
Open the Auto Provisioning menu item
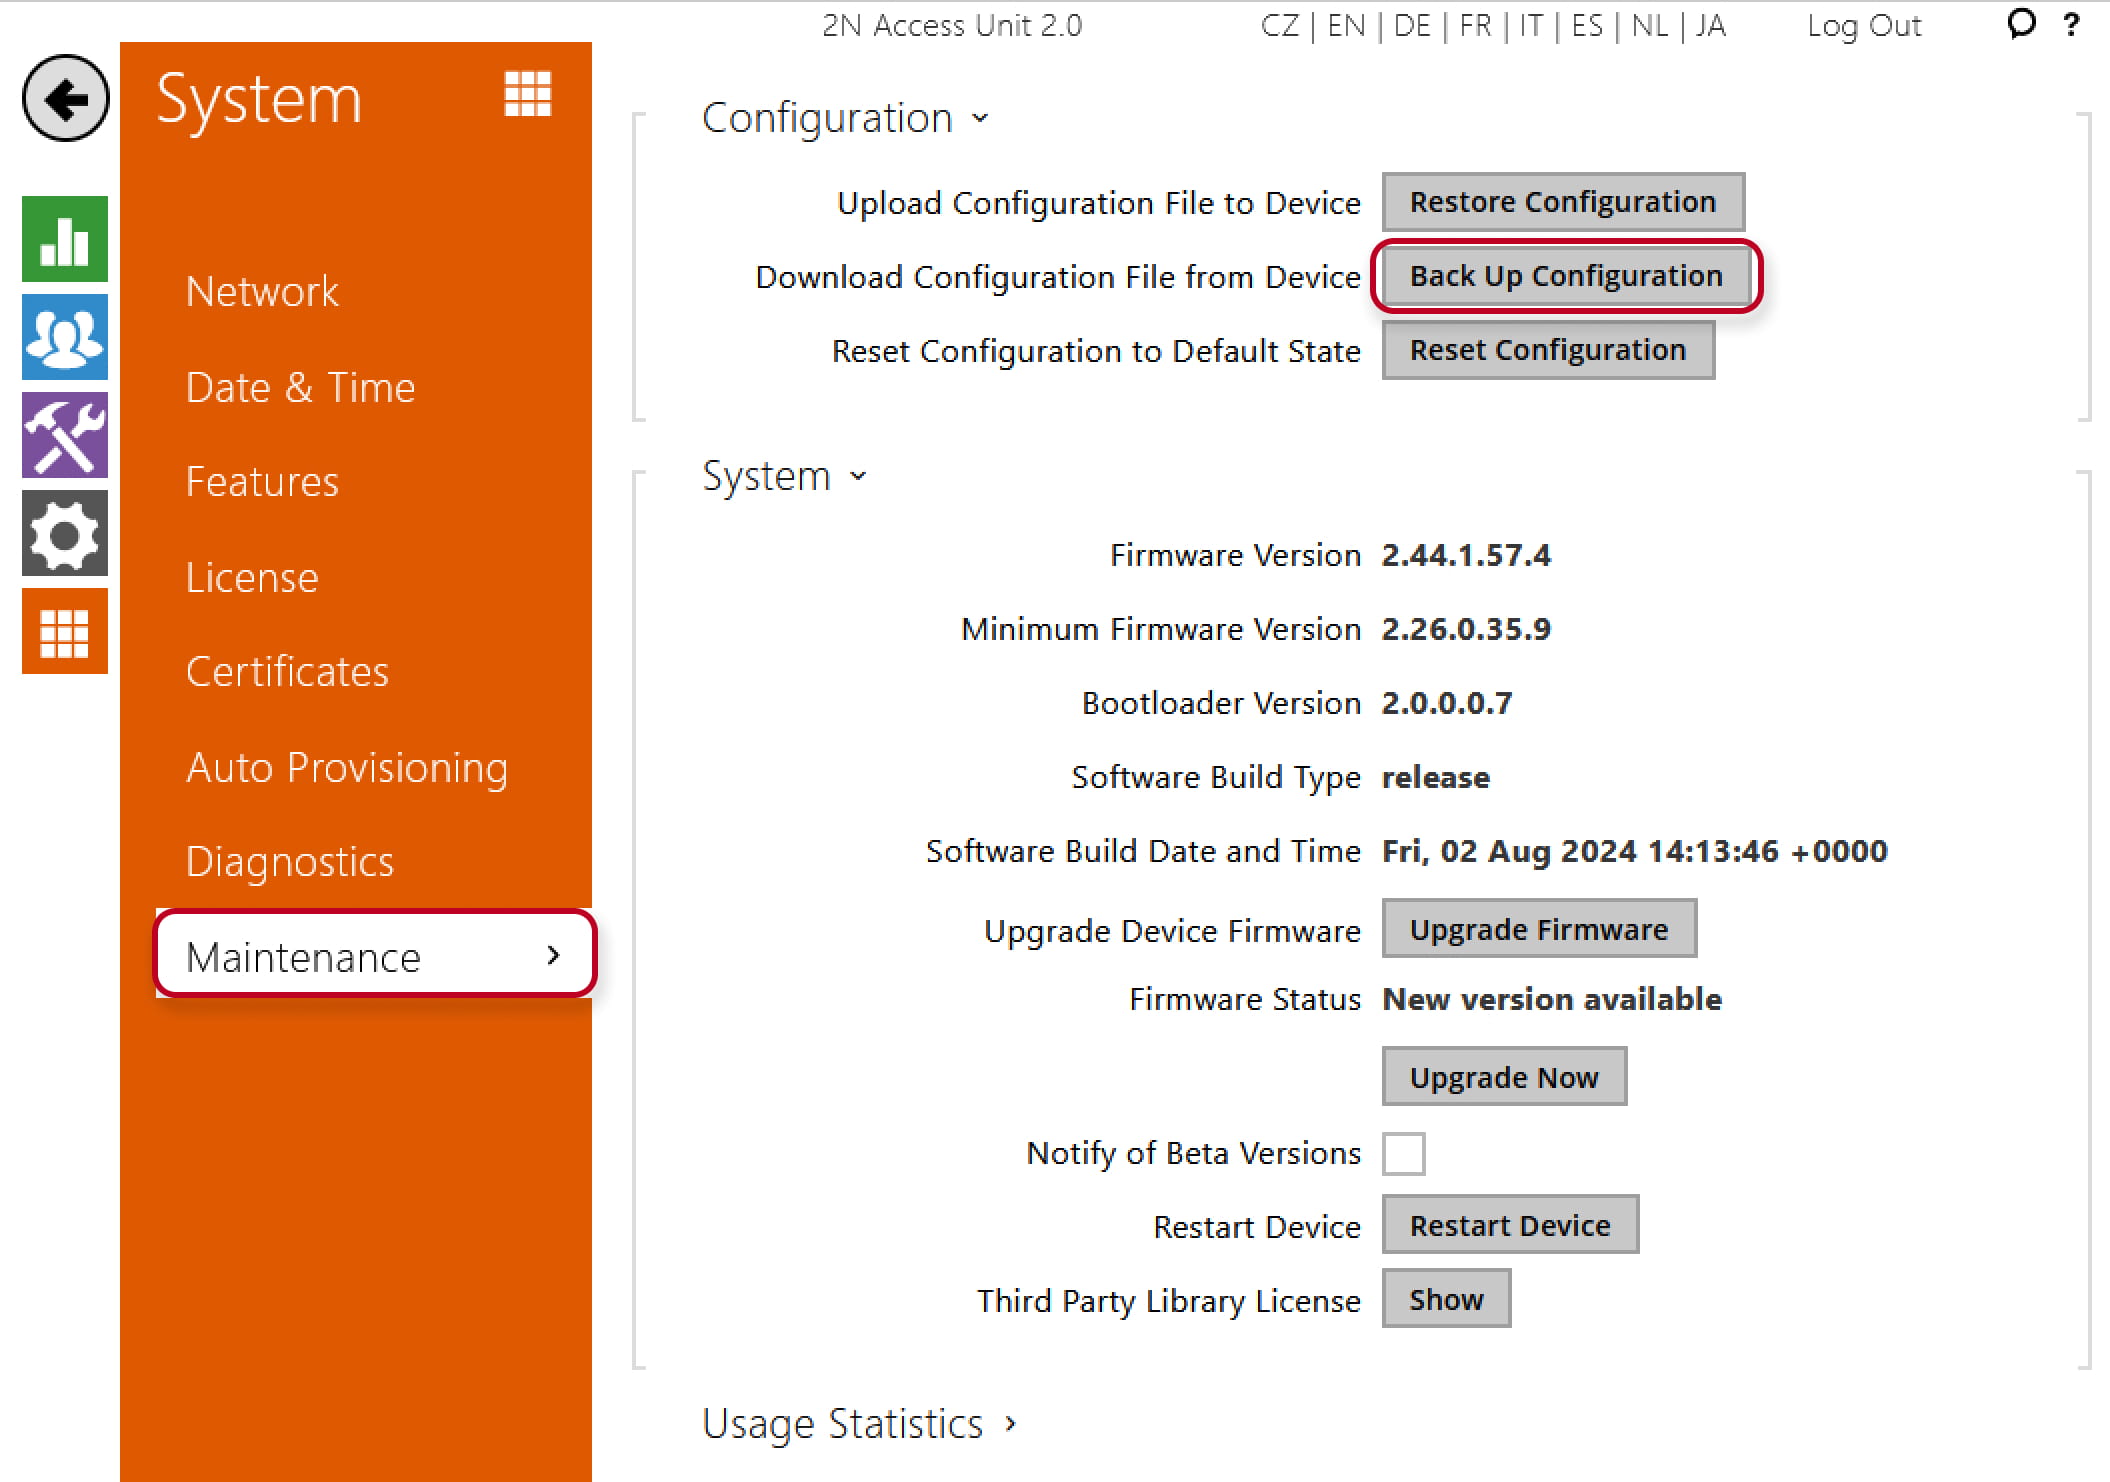point(347,768)
